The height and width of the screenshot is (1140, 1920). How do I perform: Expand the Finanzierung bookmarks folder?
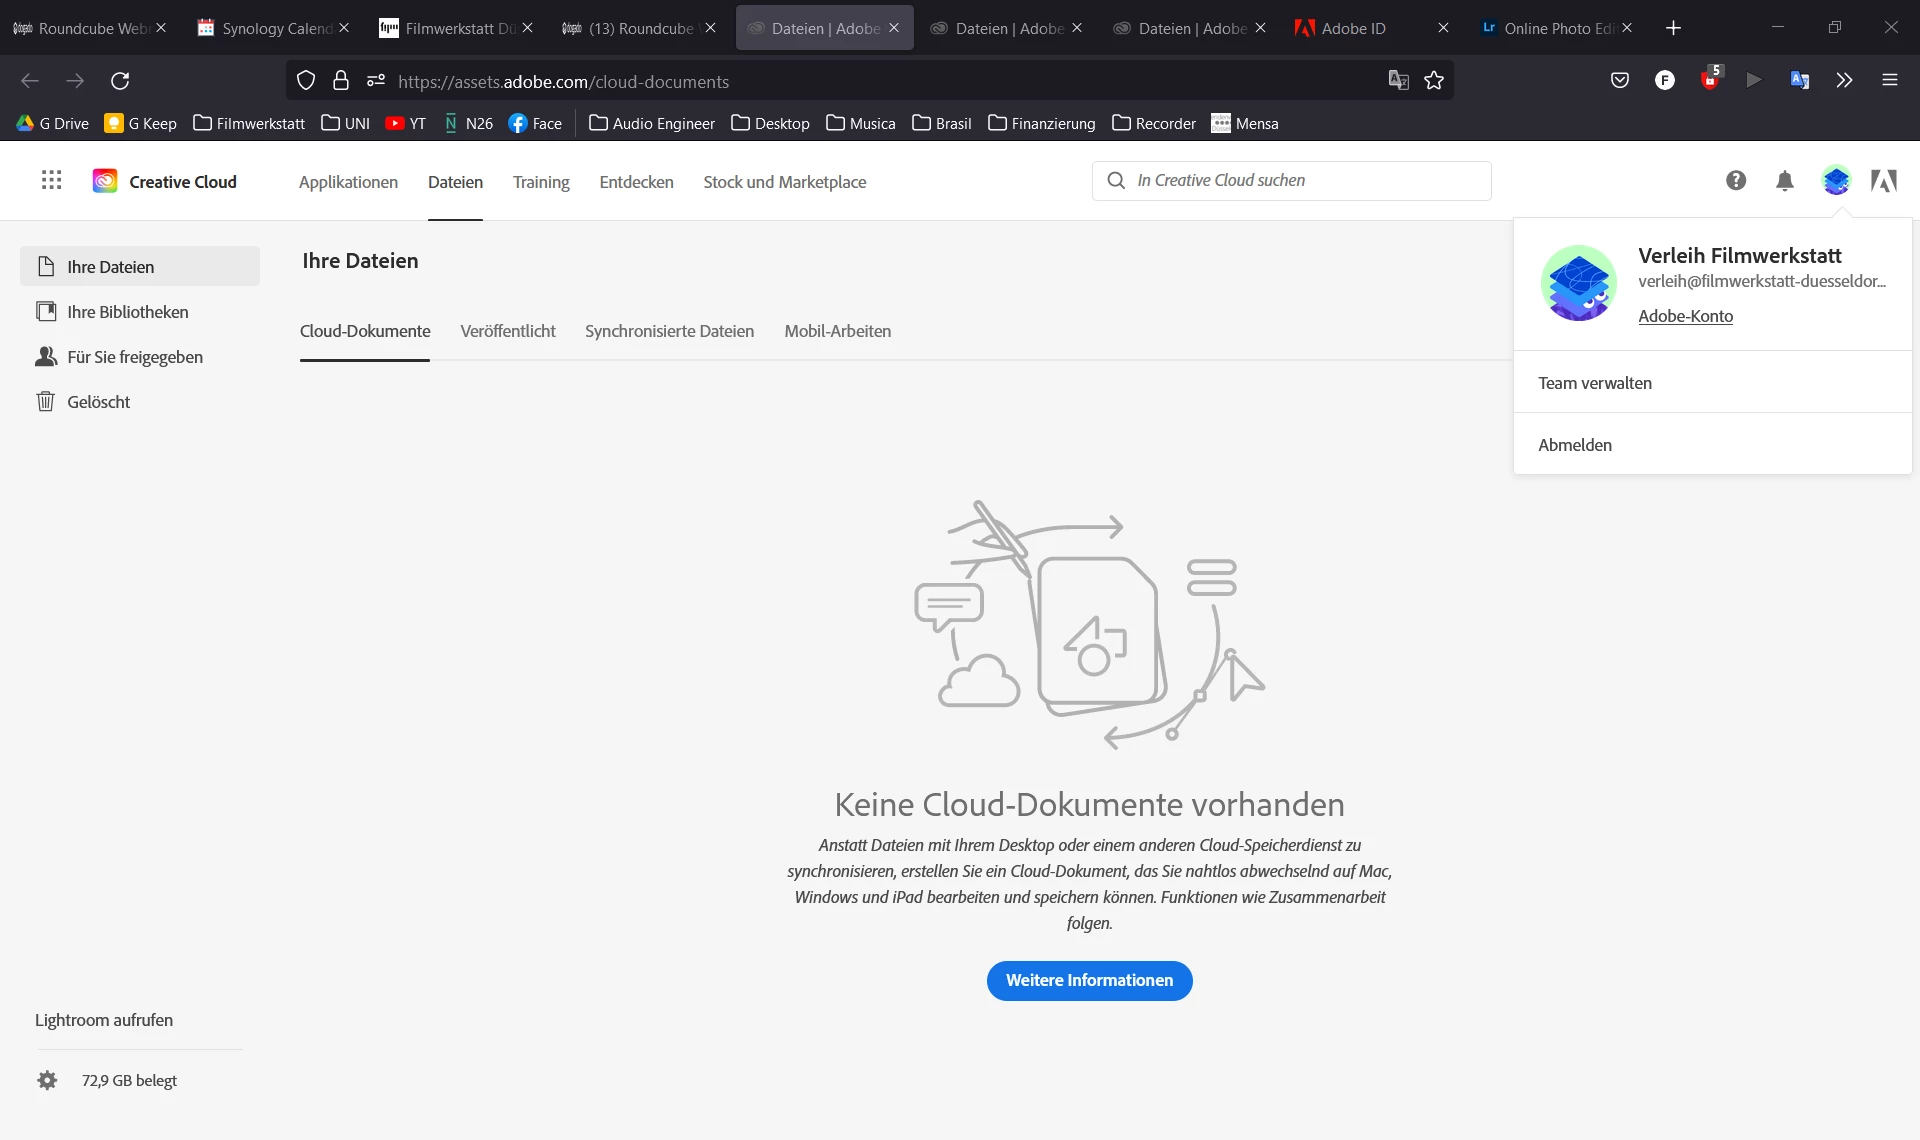(1042, 124)
